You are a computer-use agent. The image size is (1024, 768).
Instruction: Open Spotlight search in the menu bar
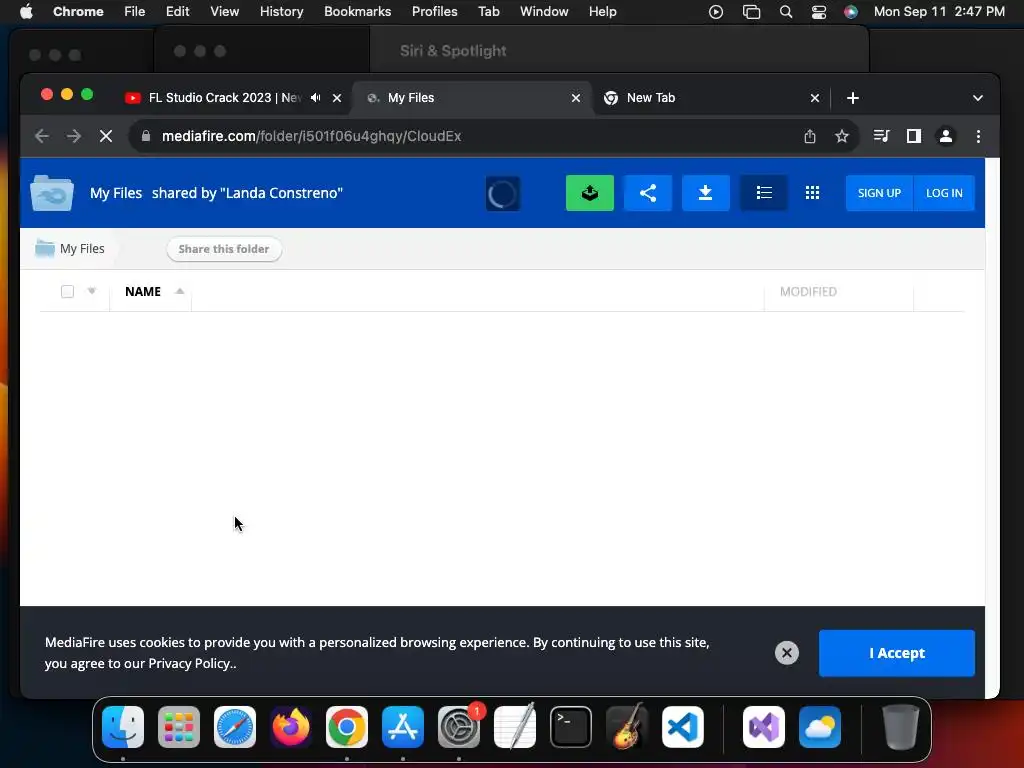[786, 12]
